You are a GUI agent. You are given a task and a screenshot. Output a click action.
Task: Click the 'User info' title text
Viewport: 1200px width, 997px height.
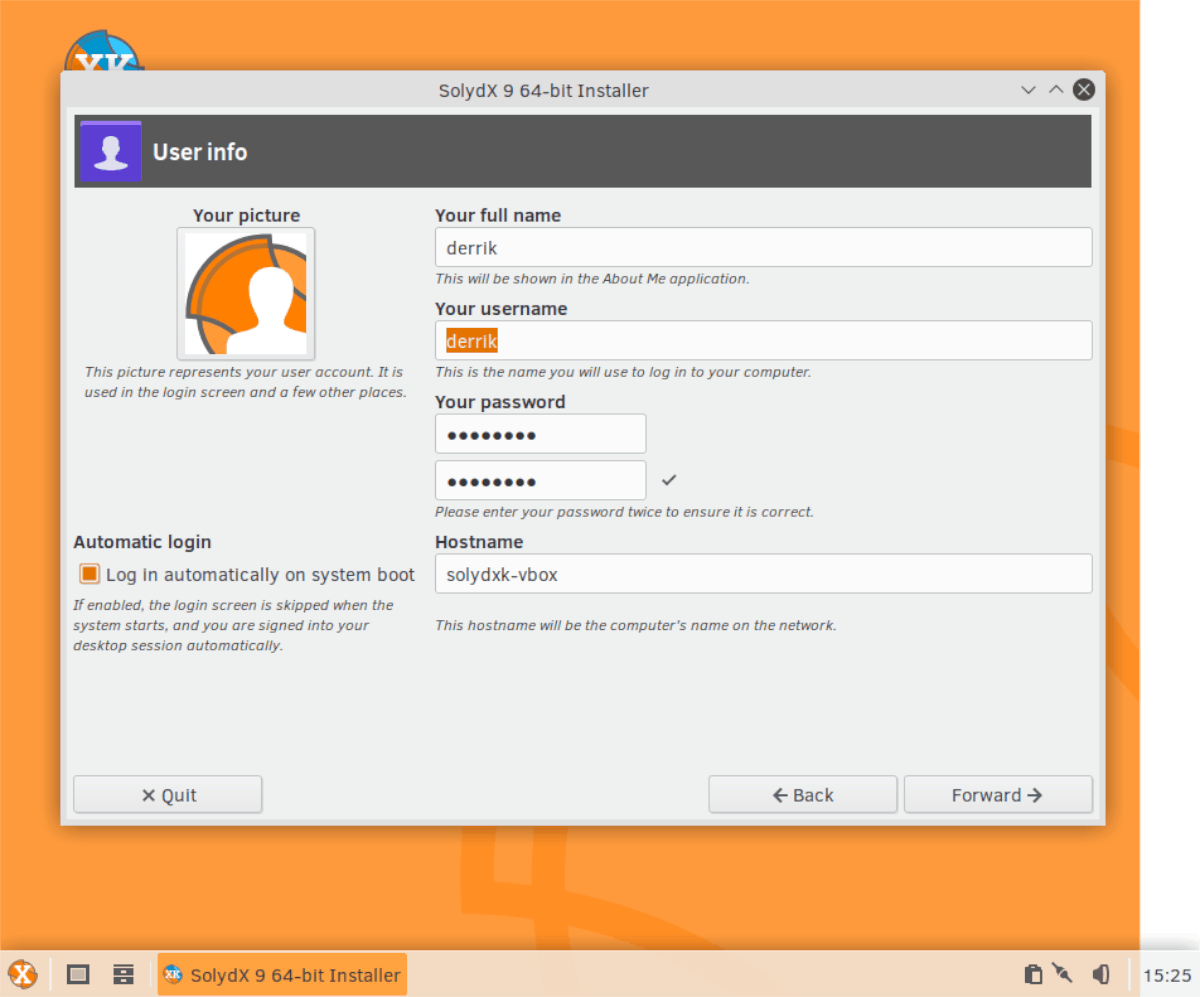200,152
